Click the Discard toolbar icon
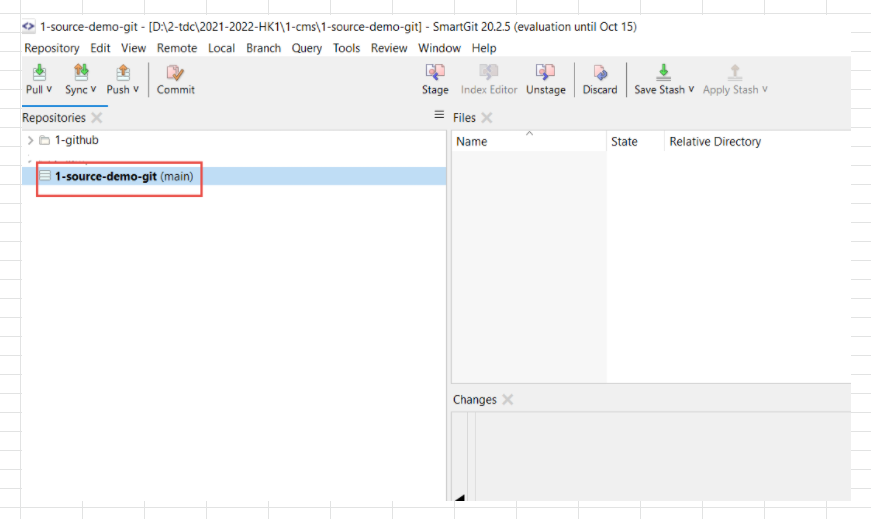Viewport: 871px width, 519px height. coord(600,73)
